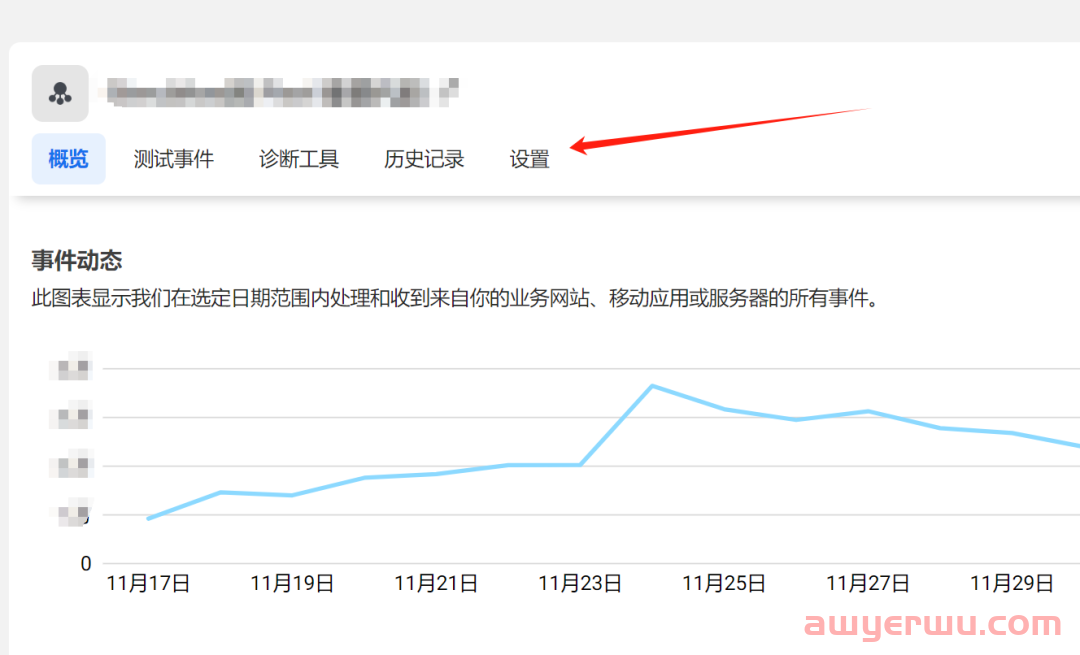Click the peak point on the event line chart
Image resolution: width=1080 pixels, height=655 pixels.
(x=652, y=386)
